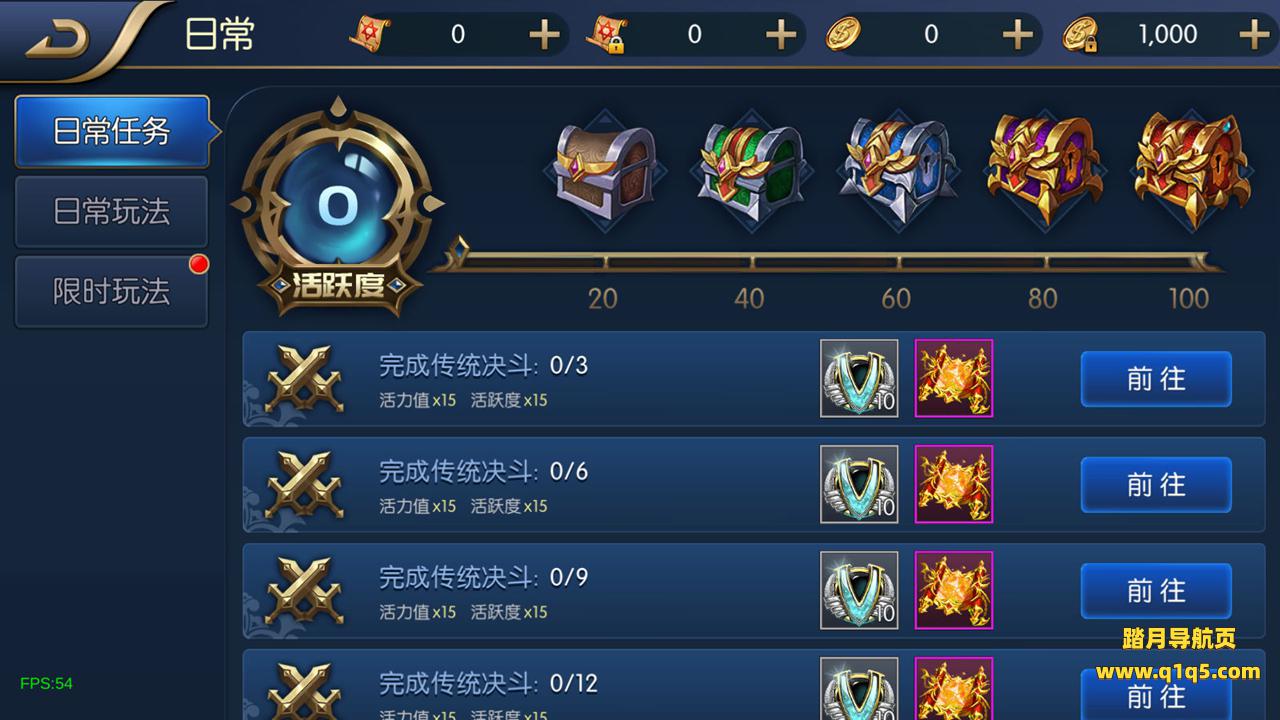The image size is (1280, 720).
Task: Select the 完成传统决斗 0/6 task row
Action: click(754, 485)
